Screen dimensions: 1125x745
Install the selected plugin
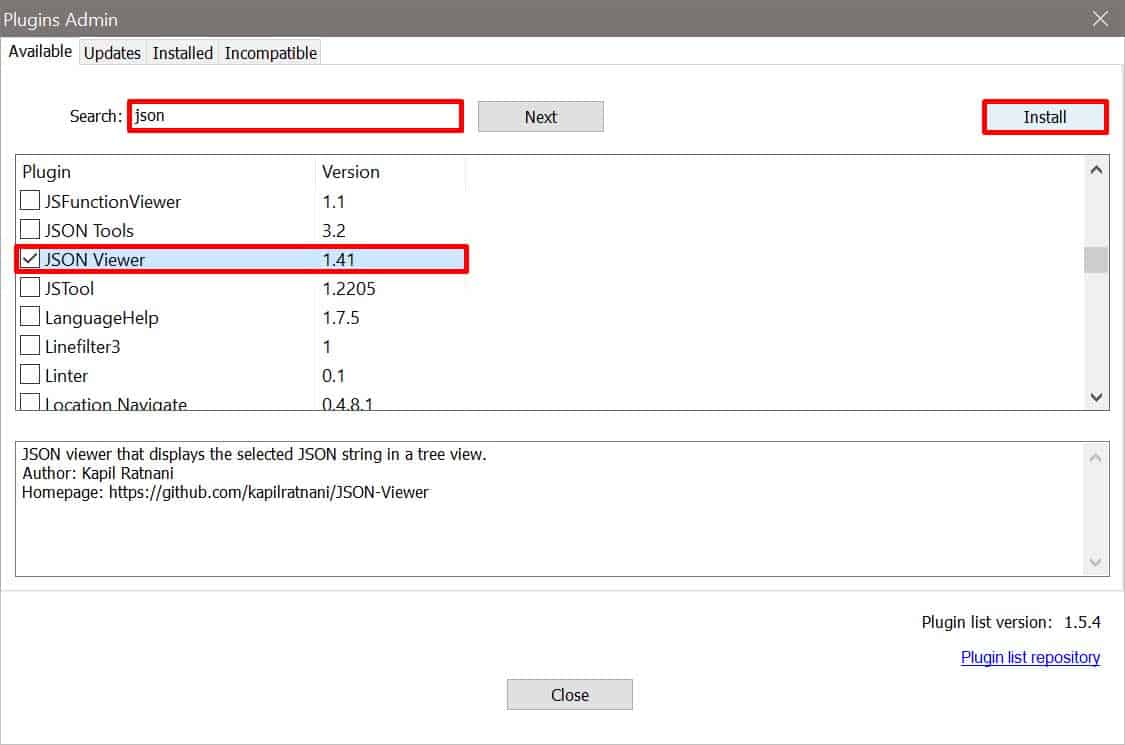(1045, 116)
